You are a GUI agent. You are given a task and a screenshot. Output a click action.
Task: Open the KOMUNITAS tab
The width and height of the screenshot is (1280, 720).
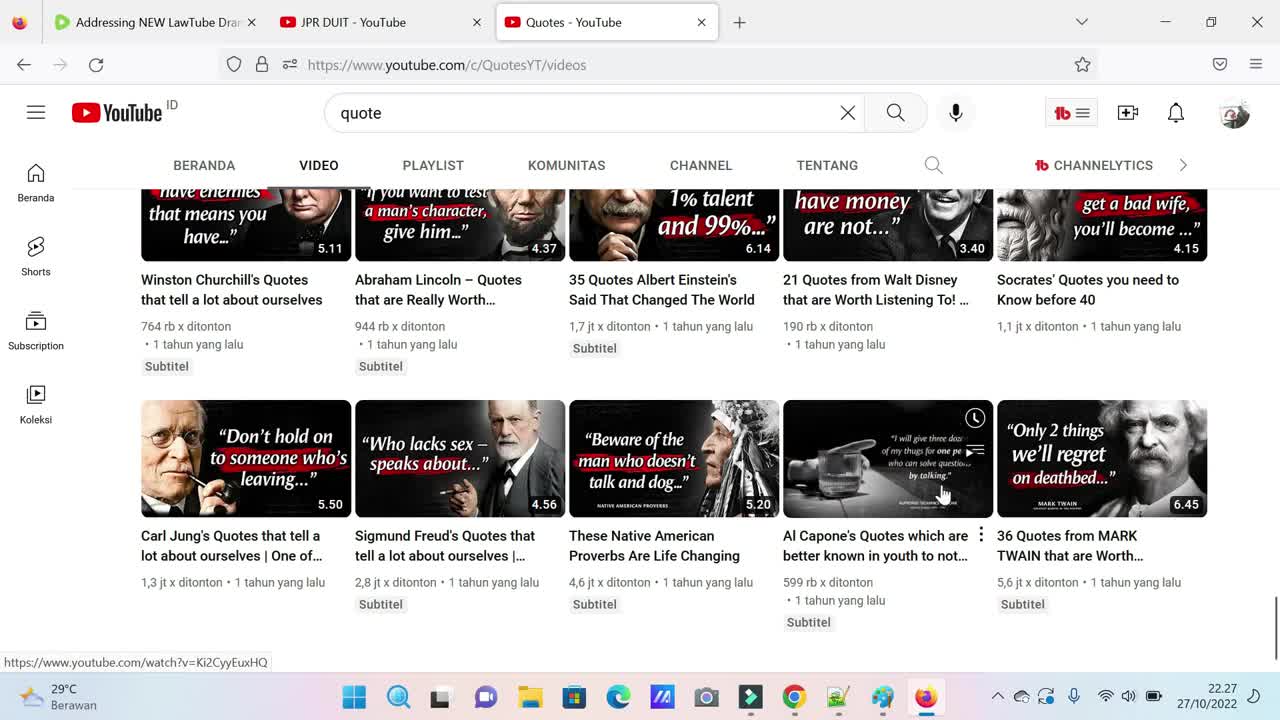pos(567,165)
